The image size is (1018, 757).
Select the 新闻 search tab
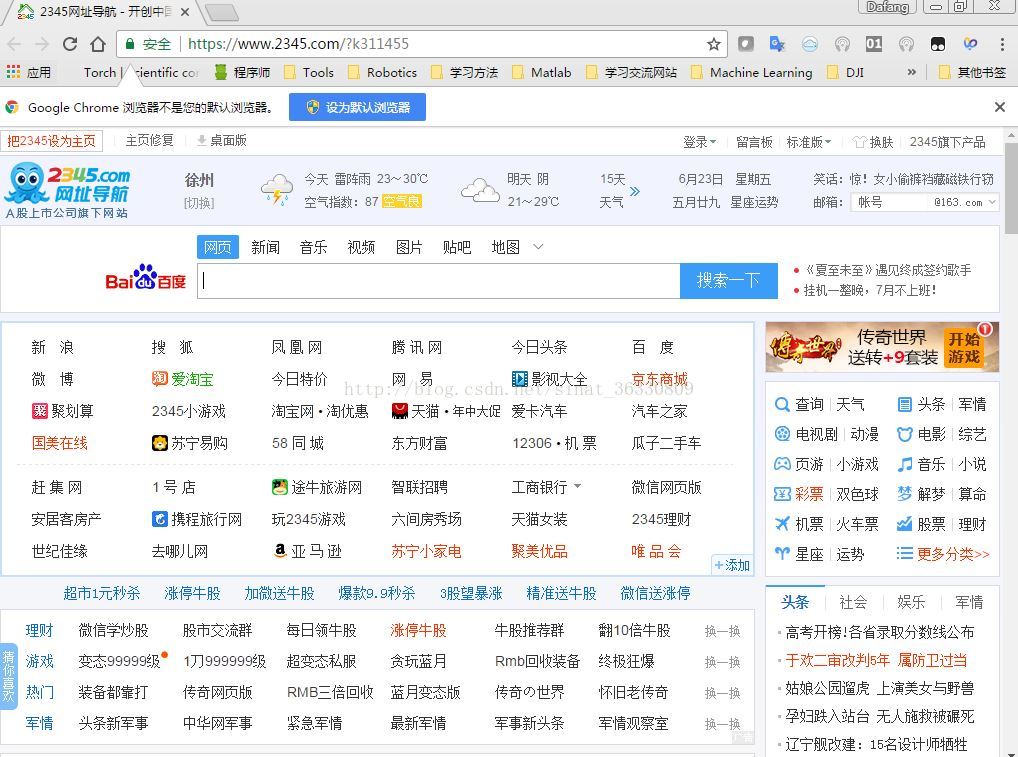pos(266,247)
